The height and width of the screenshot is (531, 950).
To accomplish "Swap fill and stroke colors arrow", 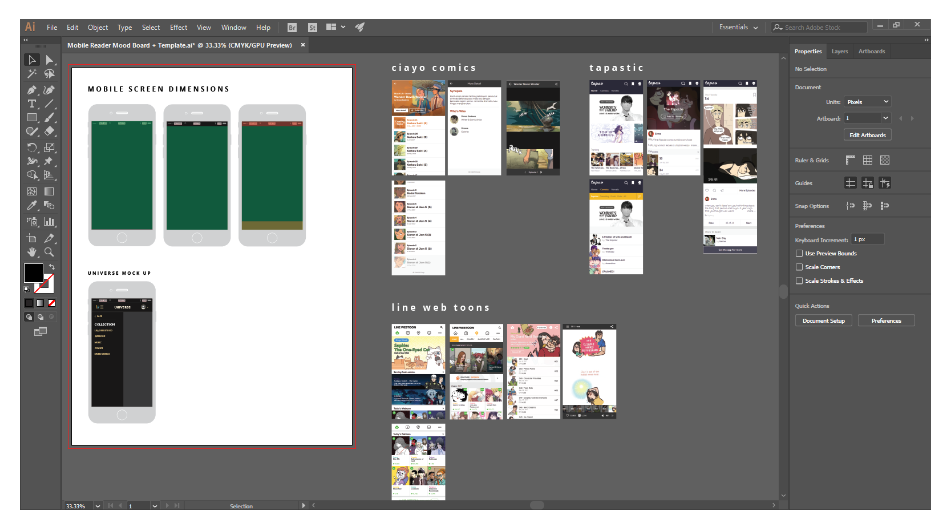I will click(x=52, y=267).
